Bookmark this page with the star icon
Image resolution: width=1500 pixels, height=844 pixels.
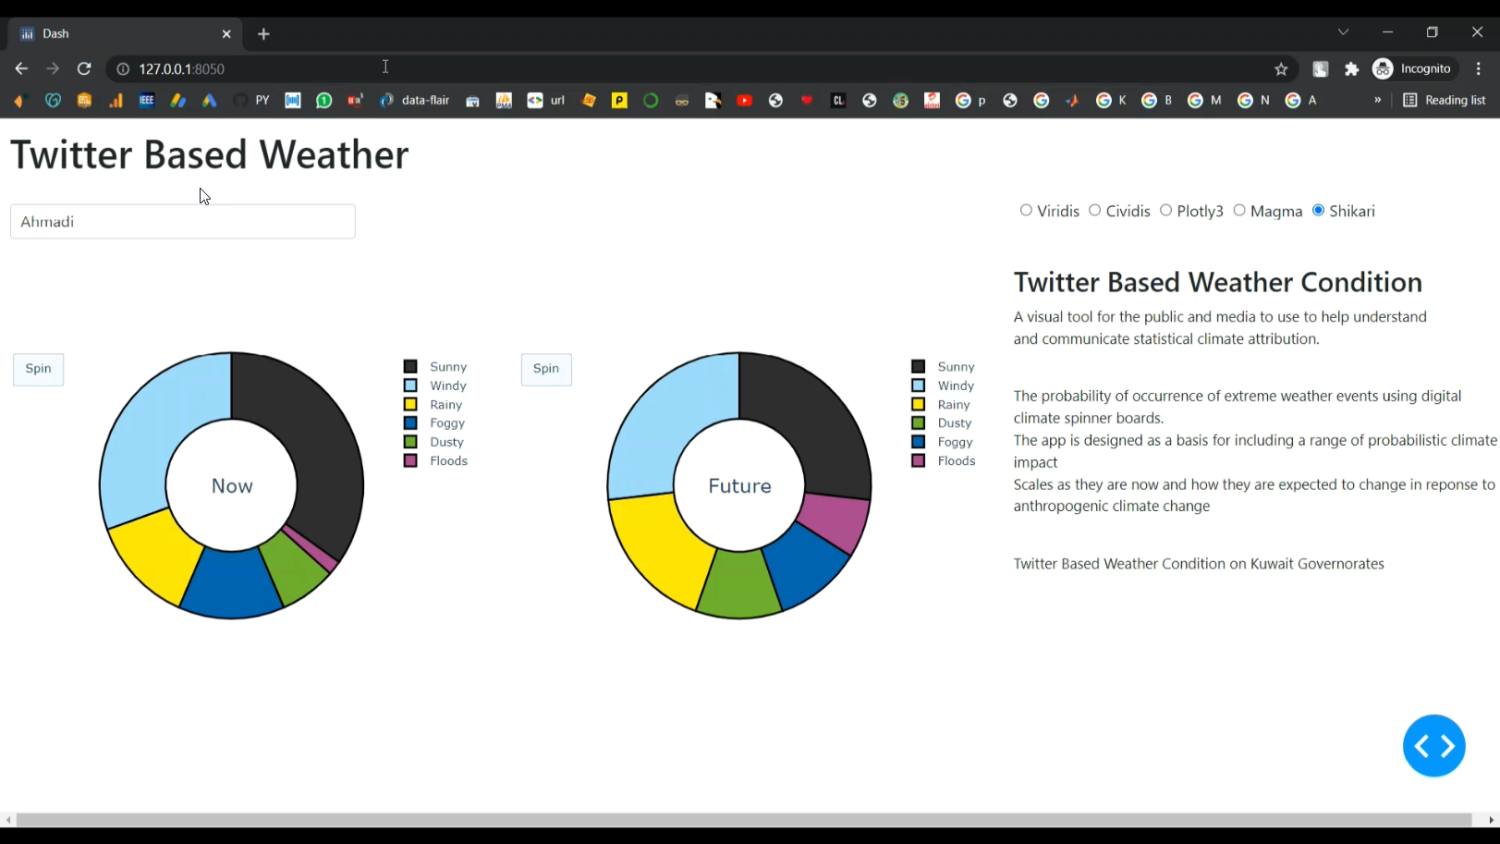(x=1281, y=69)
